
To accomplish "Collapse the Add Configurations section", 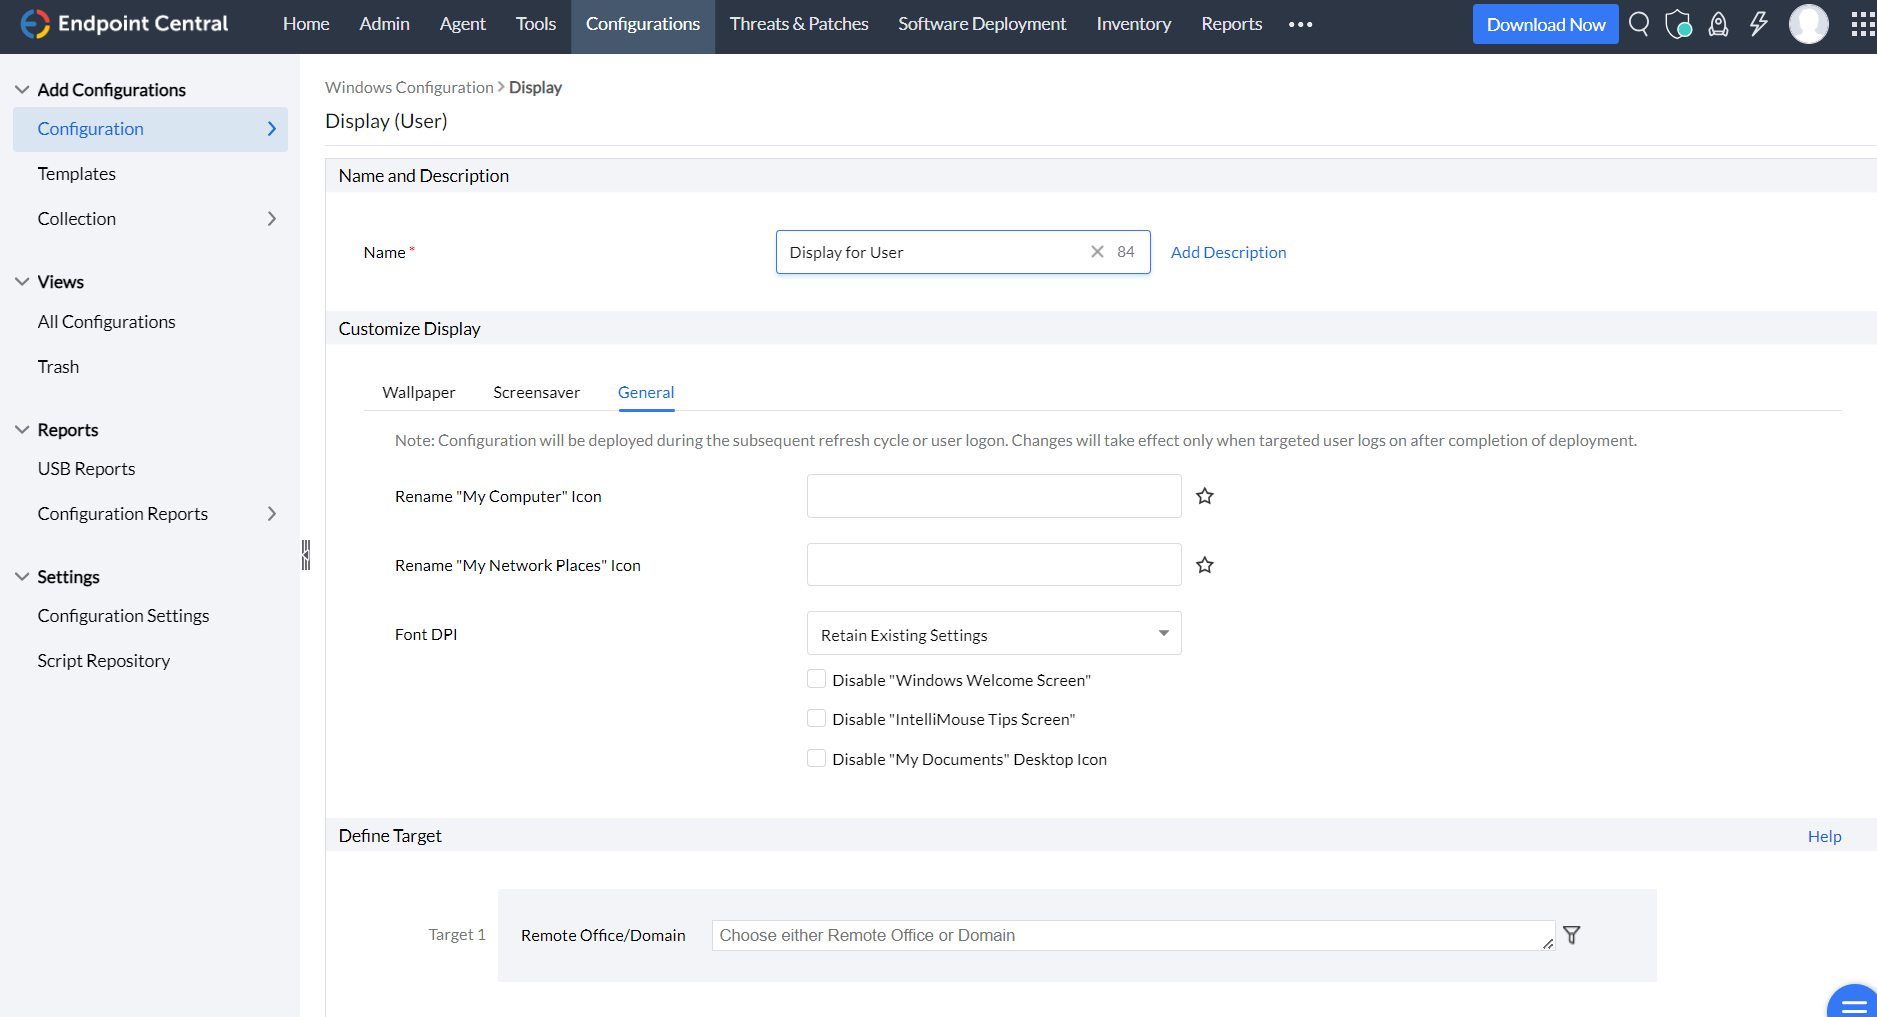I will [22, 90].
